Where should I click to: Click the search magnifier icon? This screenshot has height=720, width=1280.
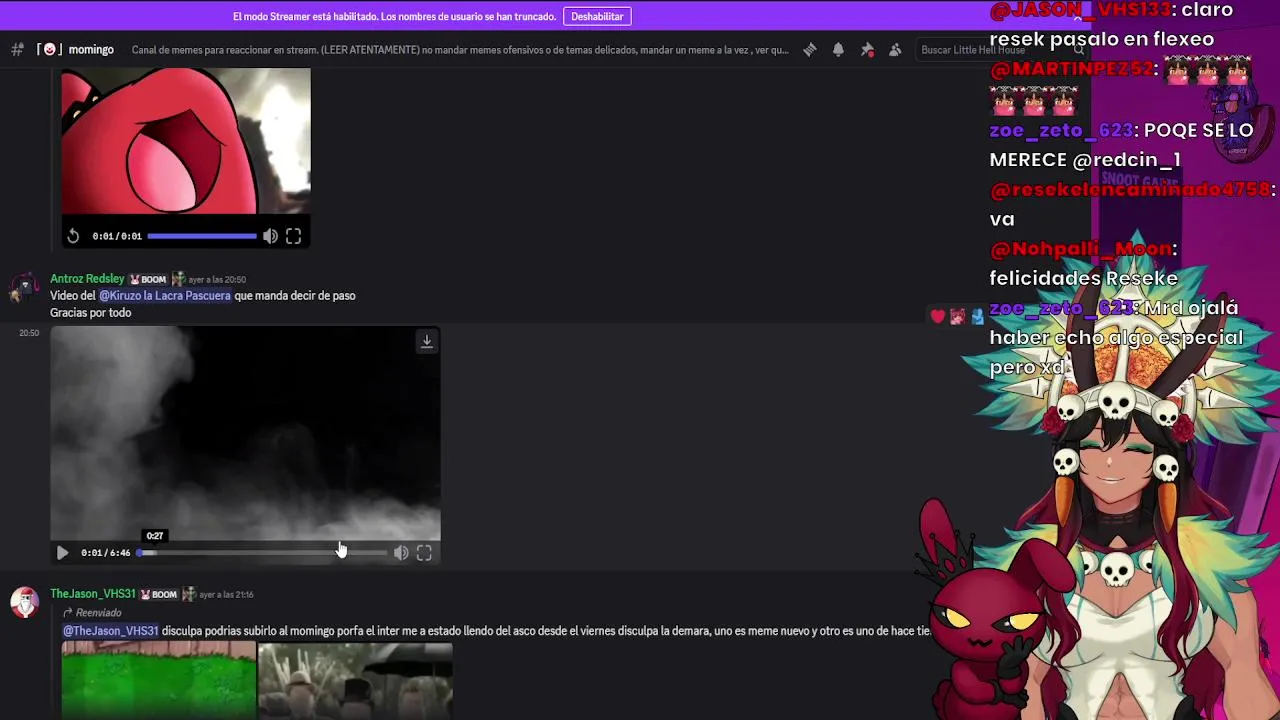point(1079,50)
